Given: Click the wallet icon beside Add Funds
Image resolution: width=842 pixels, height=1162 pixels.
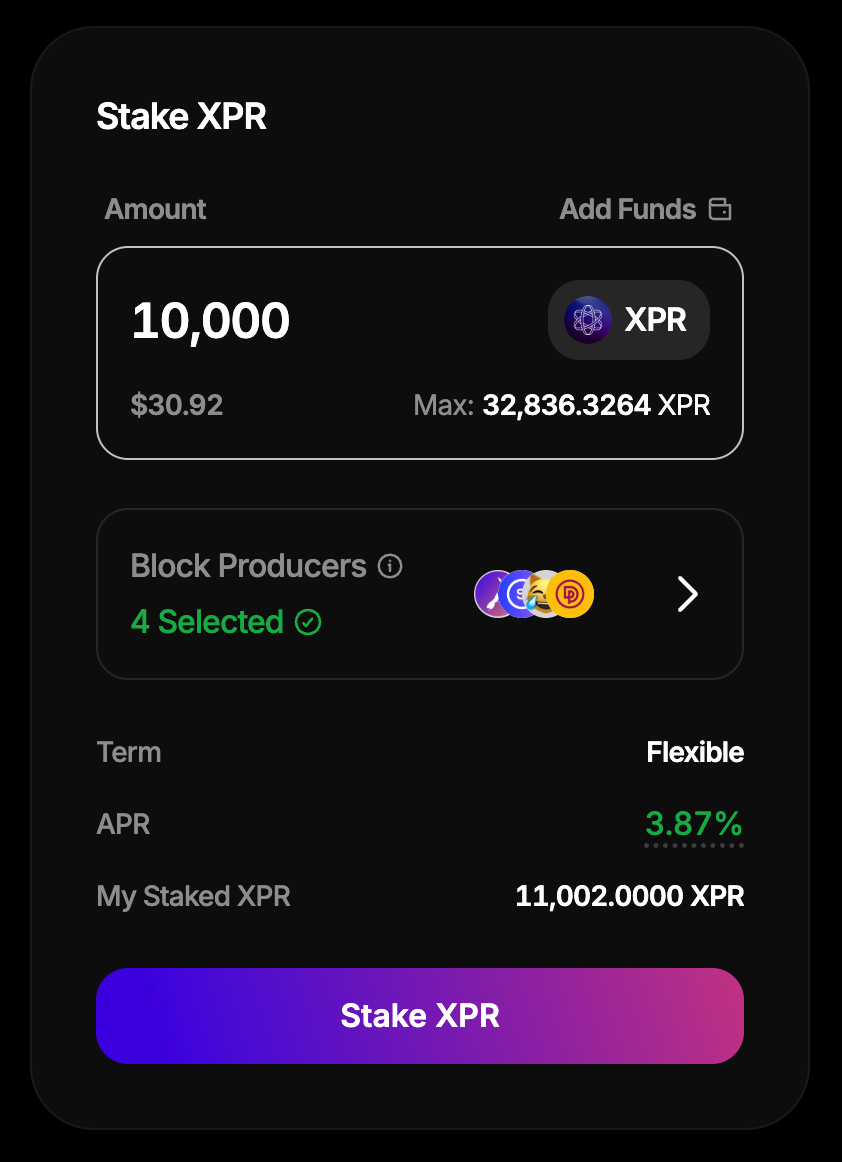Looking at the screenshot, I should point(720,209).
